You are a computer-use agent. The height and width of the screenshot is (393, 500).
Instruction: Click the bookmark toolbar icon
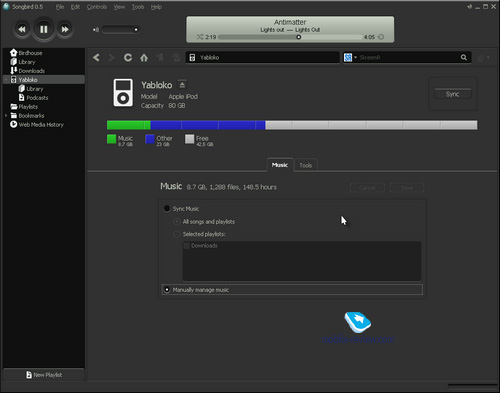point(160,57)
